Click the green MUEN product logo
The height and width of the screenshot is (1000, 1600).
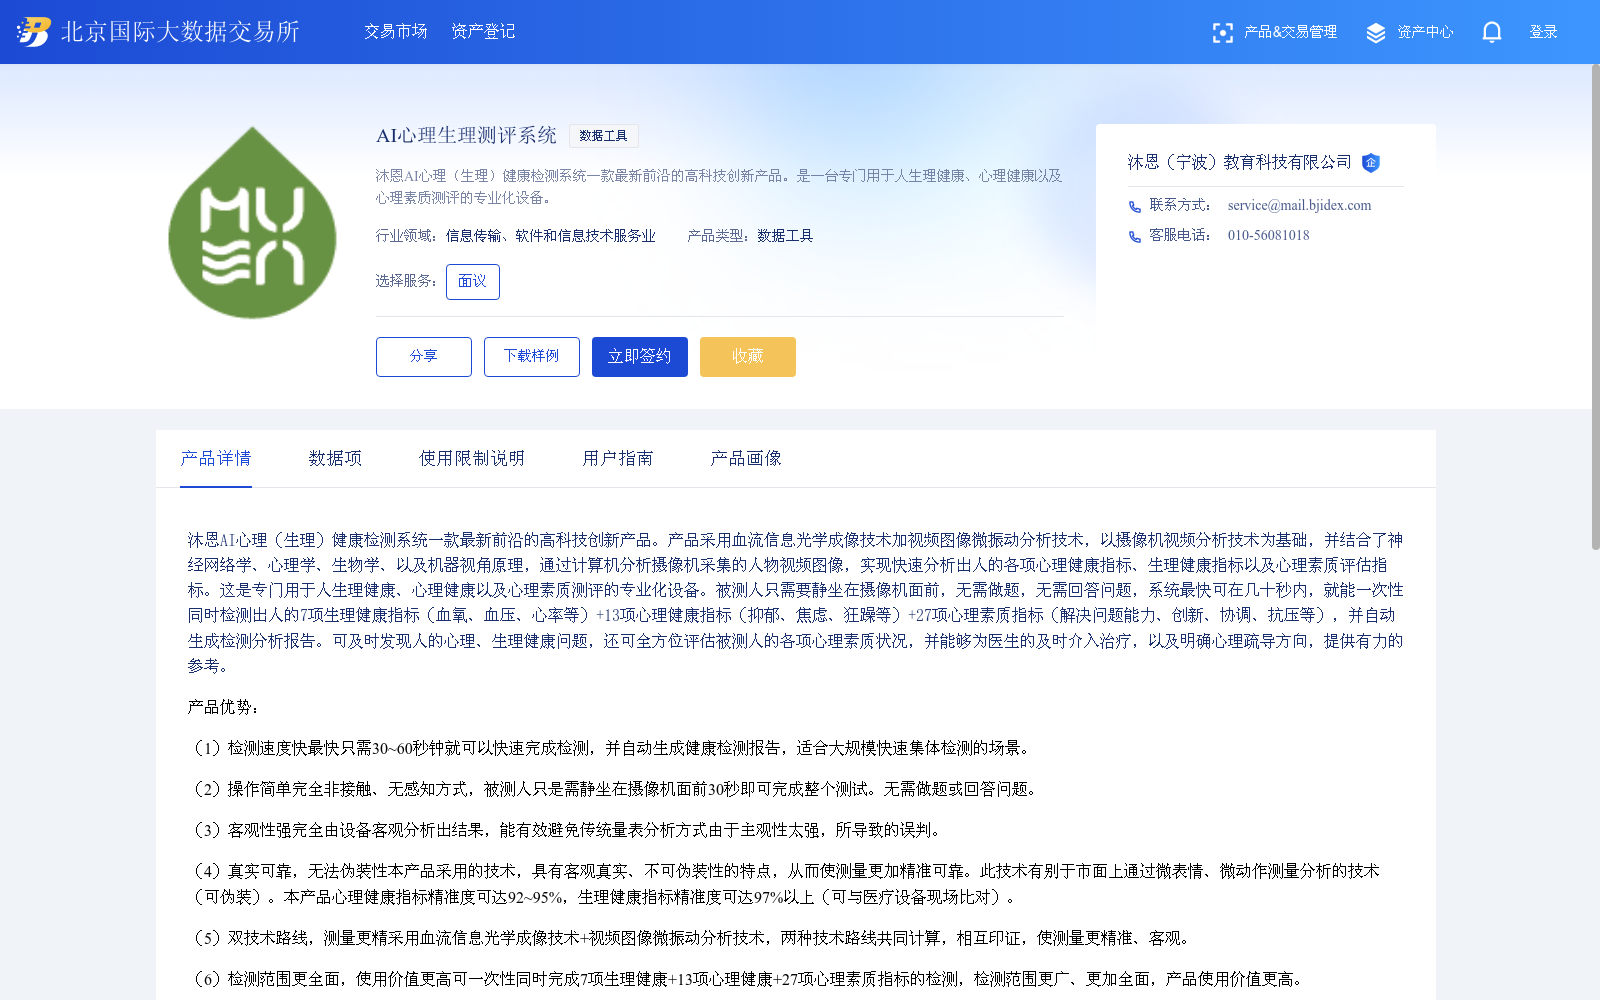[x=252, y=223]
